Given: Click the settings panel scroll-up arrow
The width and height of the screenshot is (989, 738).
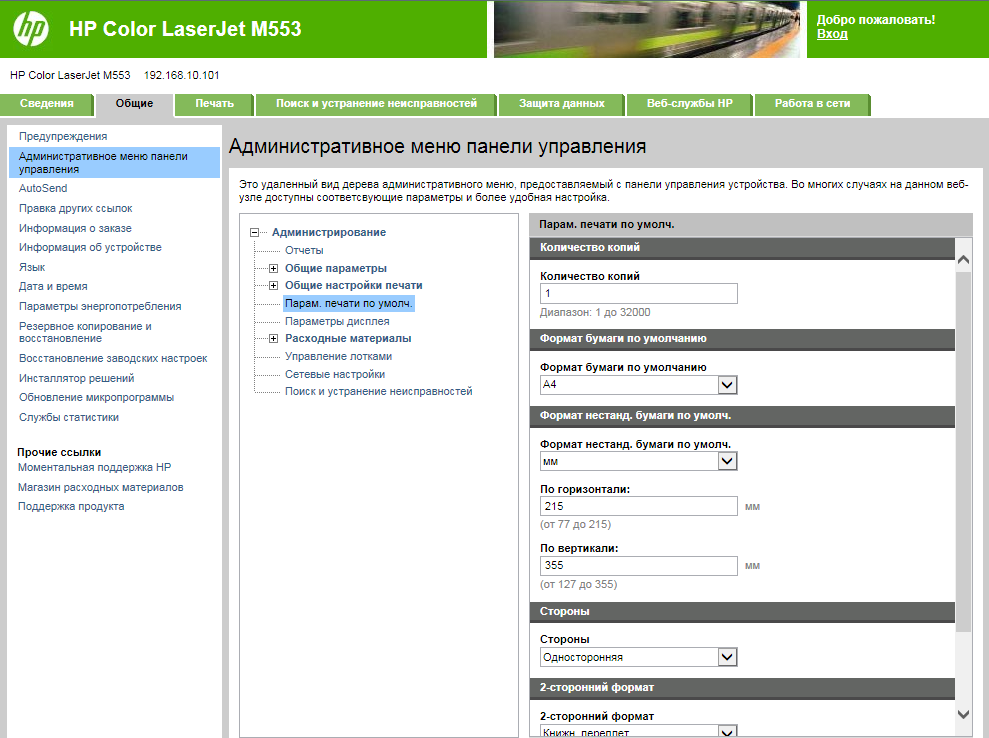Looking at the screenshot, I should [963, 259].
